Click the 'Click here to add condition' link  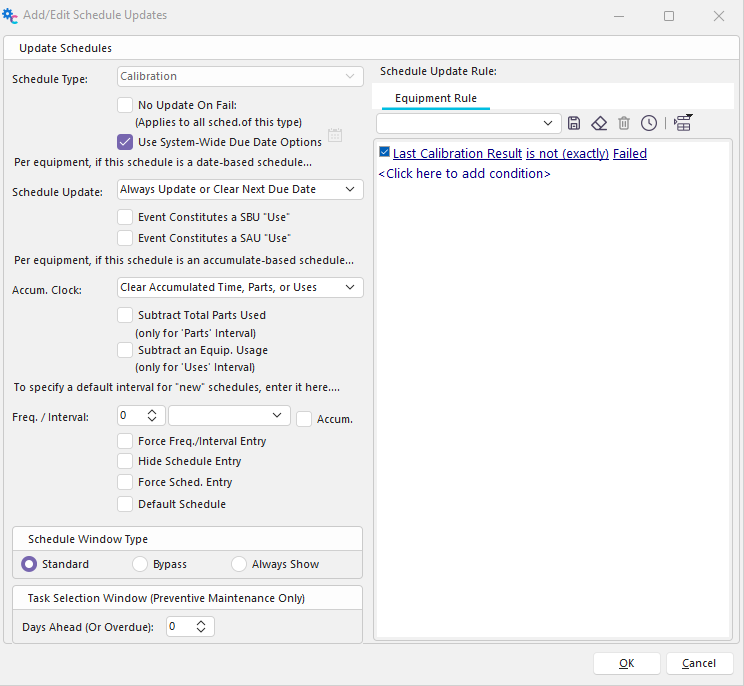pyautogui.click(x=464, y=174)
